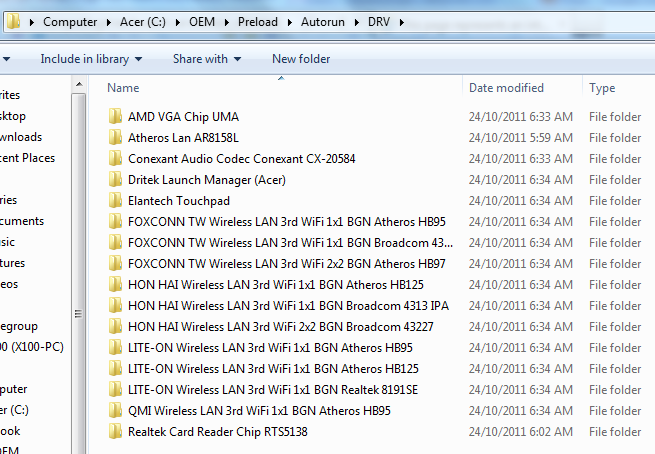Click the 6:02 AM date of Realtek Card Reader

(520, 431)
